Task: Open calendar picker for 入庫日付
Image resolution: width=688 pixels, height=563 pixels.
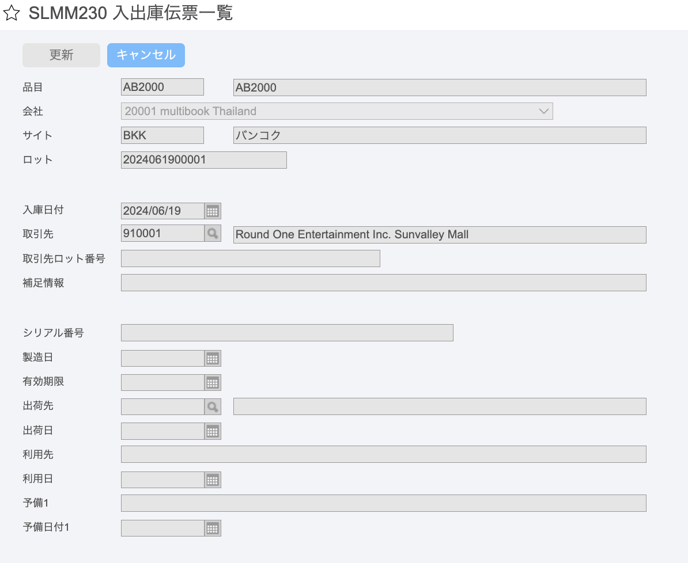Action: (212, 211)
